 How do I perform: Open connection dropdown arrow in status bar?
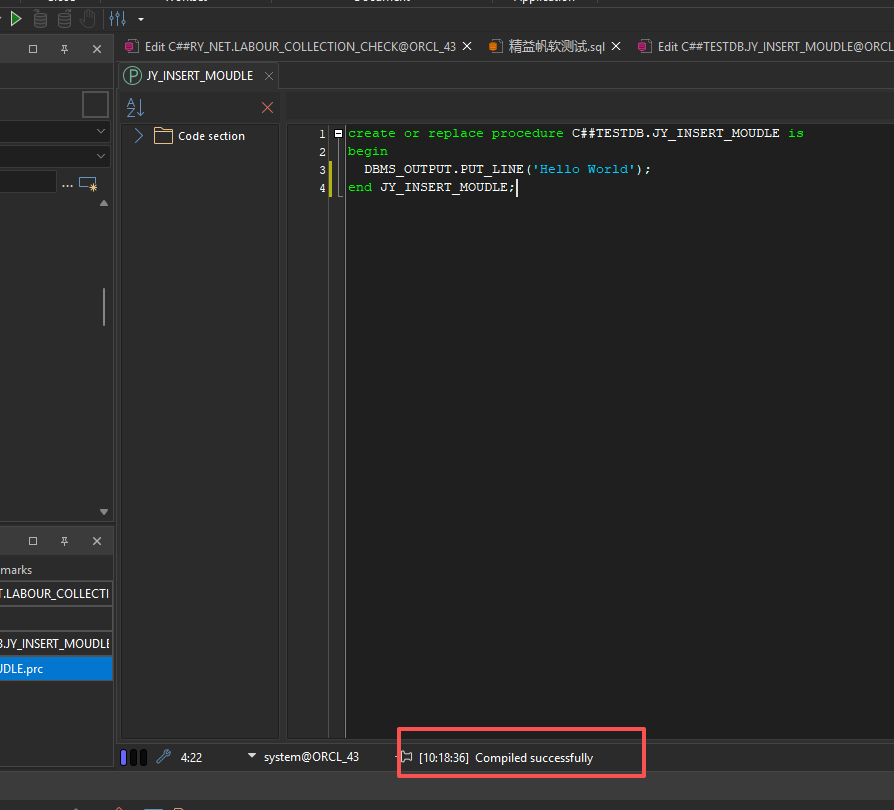251,756
